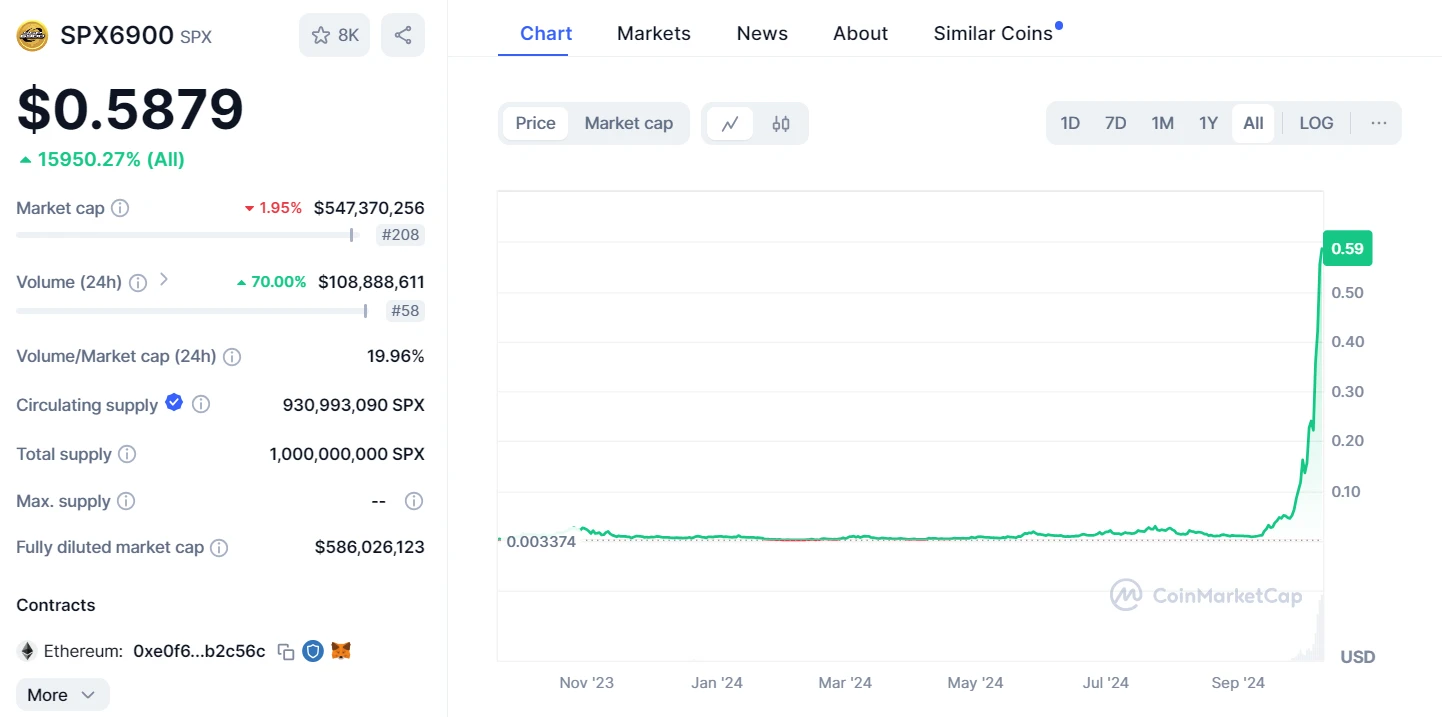Switch to candlestick chart view
Screen dimensions: 1442x717
click(x=781, y=124)
